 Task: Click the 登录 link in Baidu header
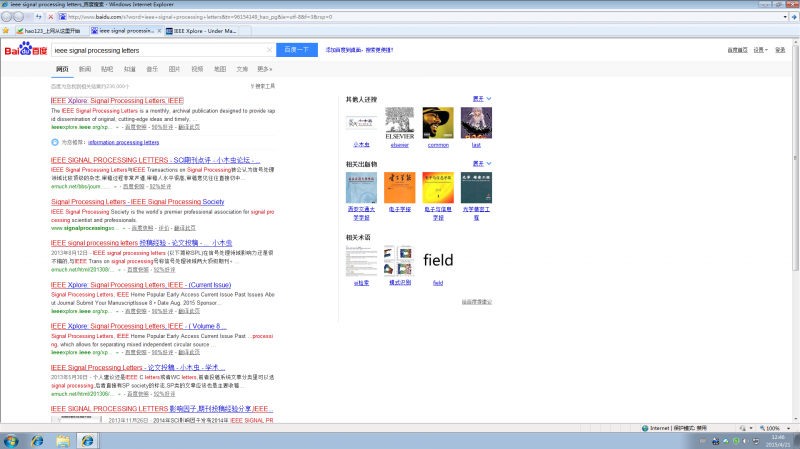pos(780,50)
